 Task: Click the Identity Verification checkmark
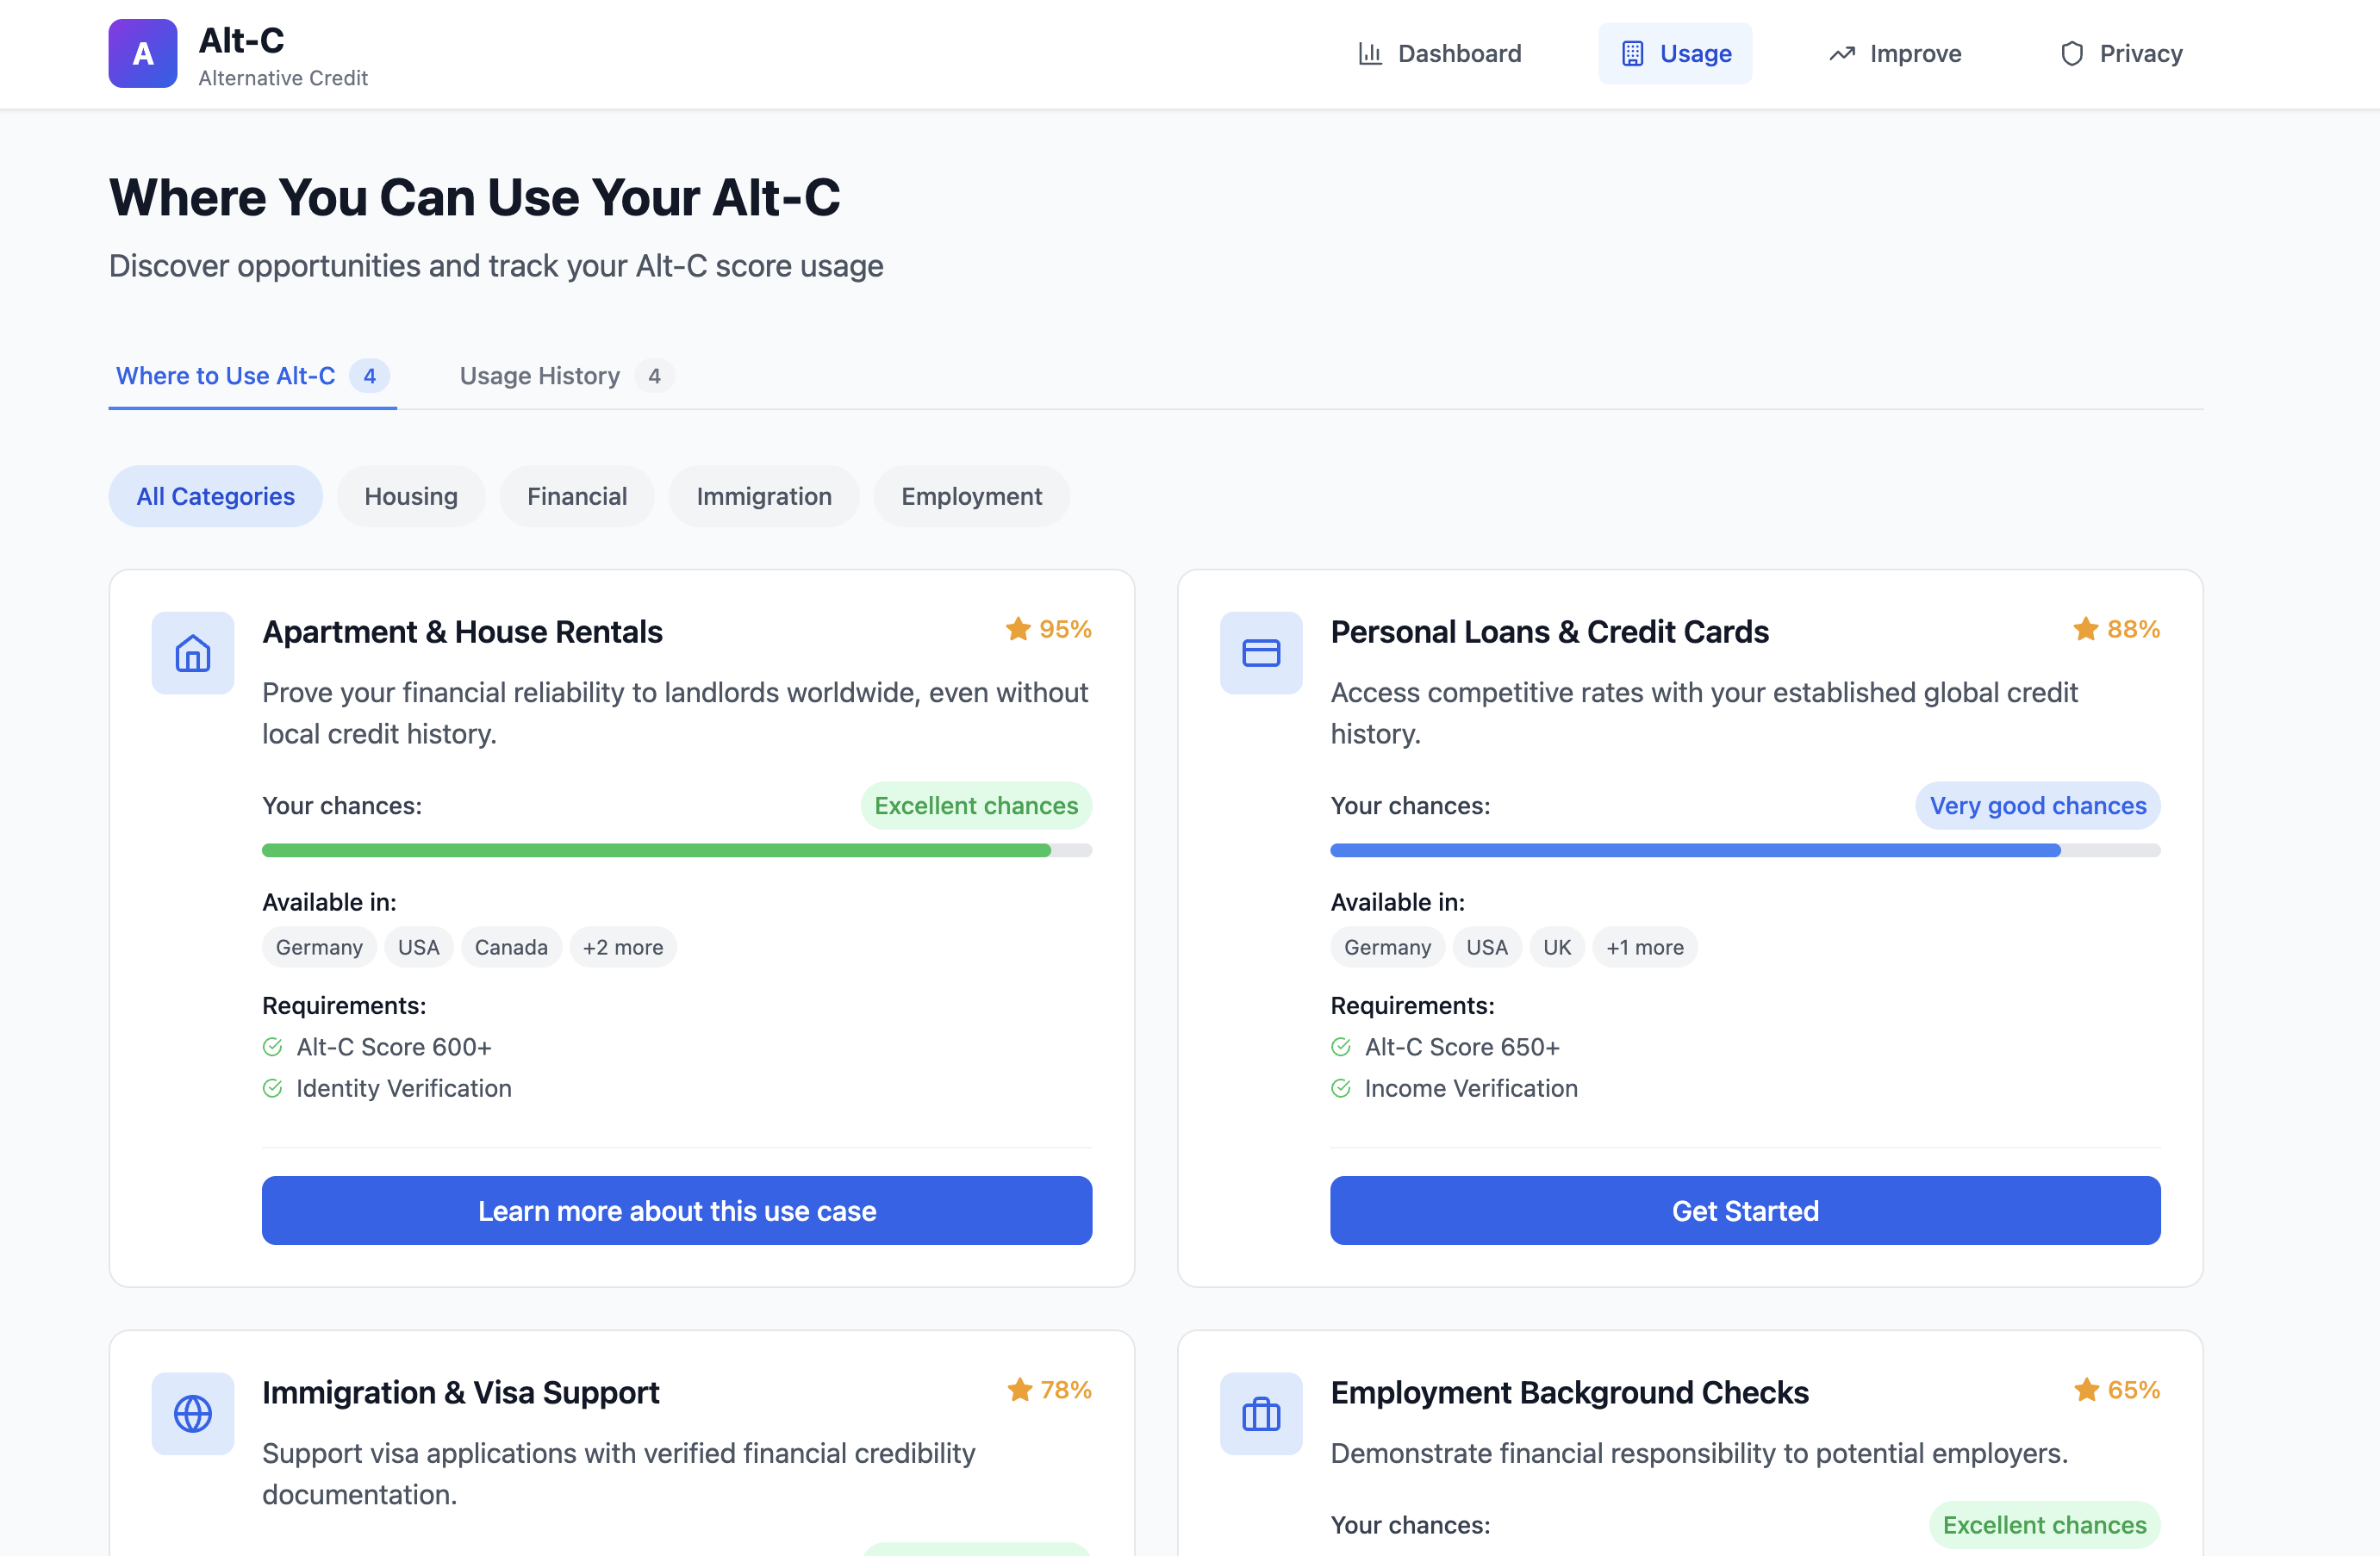coord(272,1088)
